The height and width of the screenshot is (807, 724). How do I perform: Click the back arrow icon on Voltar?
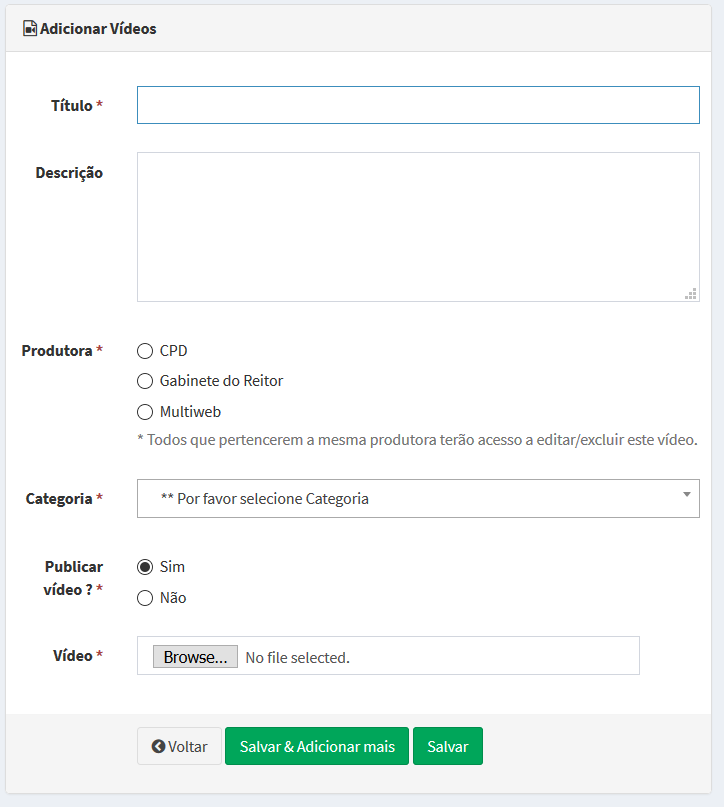point(158,747)
